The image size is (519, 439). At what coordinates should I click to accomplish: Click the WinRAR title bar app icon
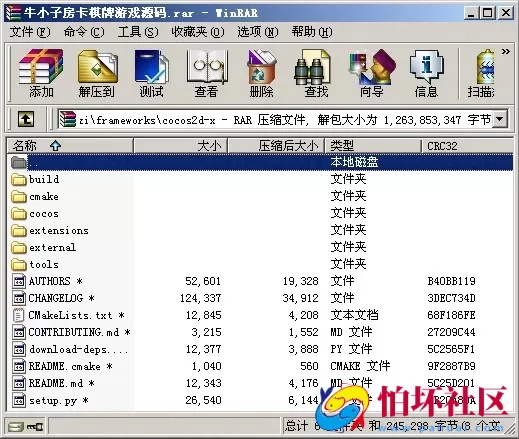pos(14,13)
